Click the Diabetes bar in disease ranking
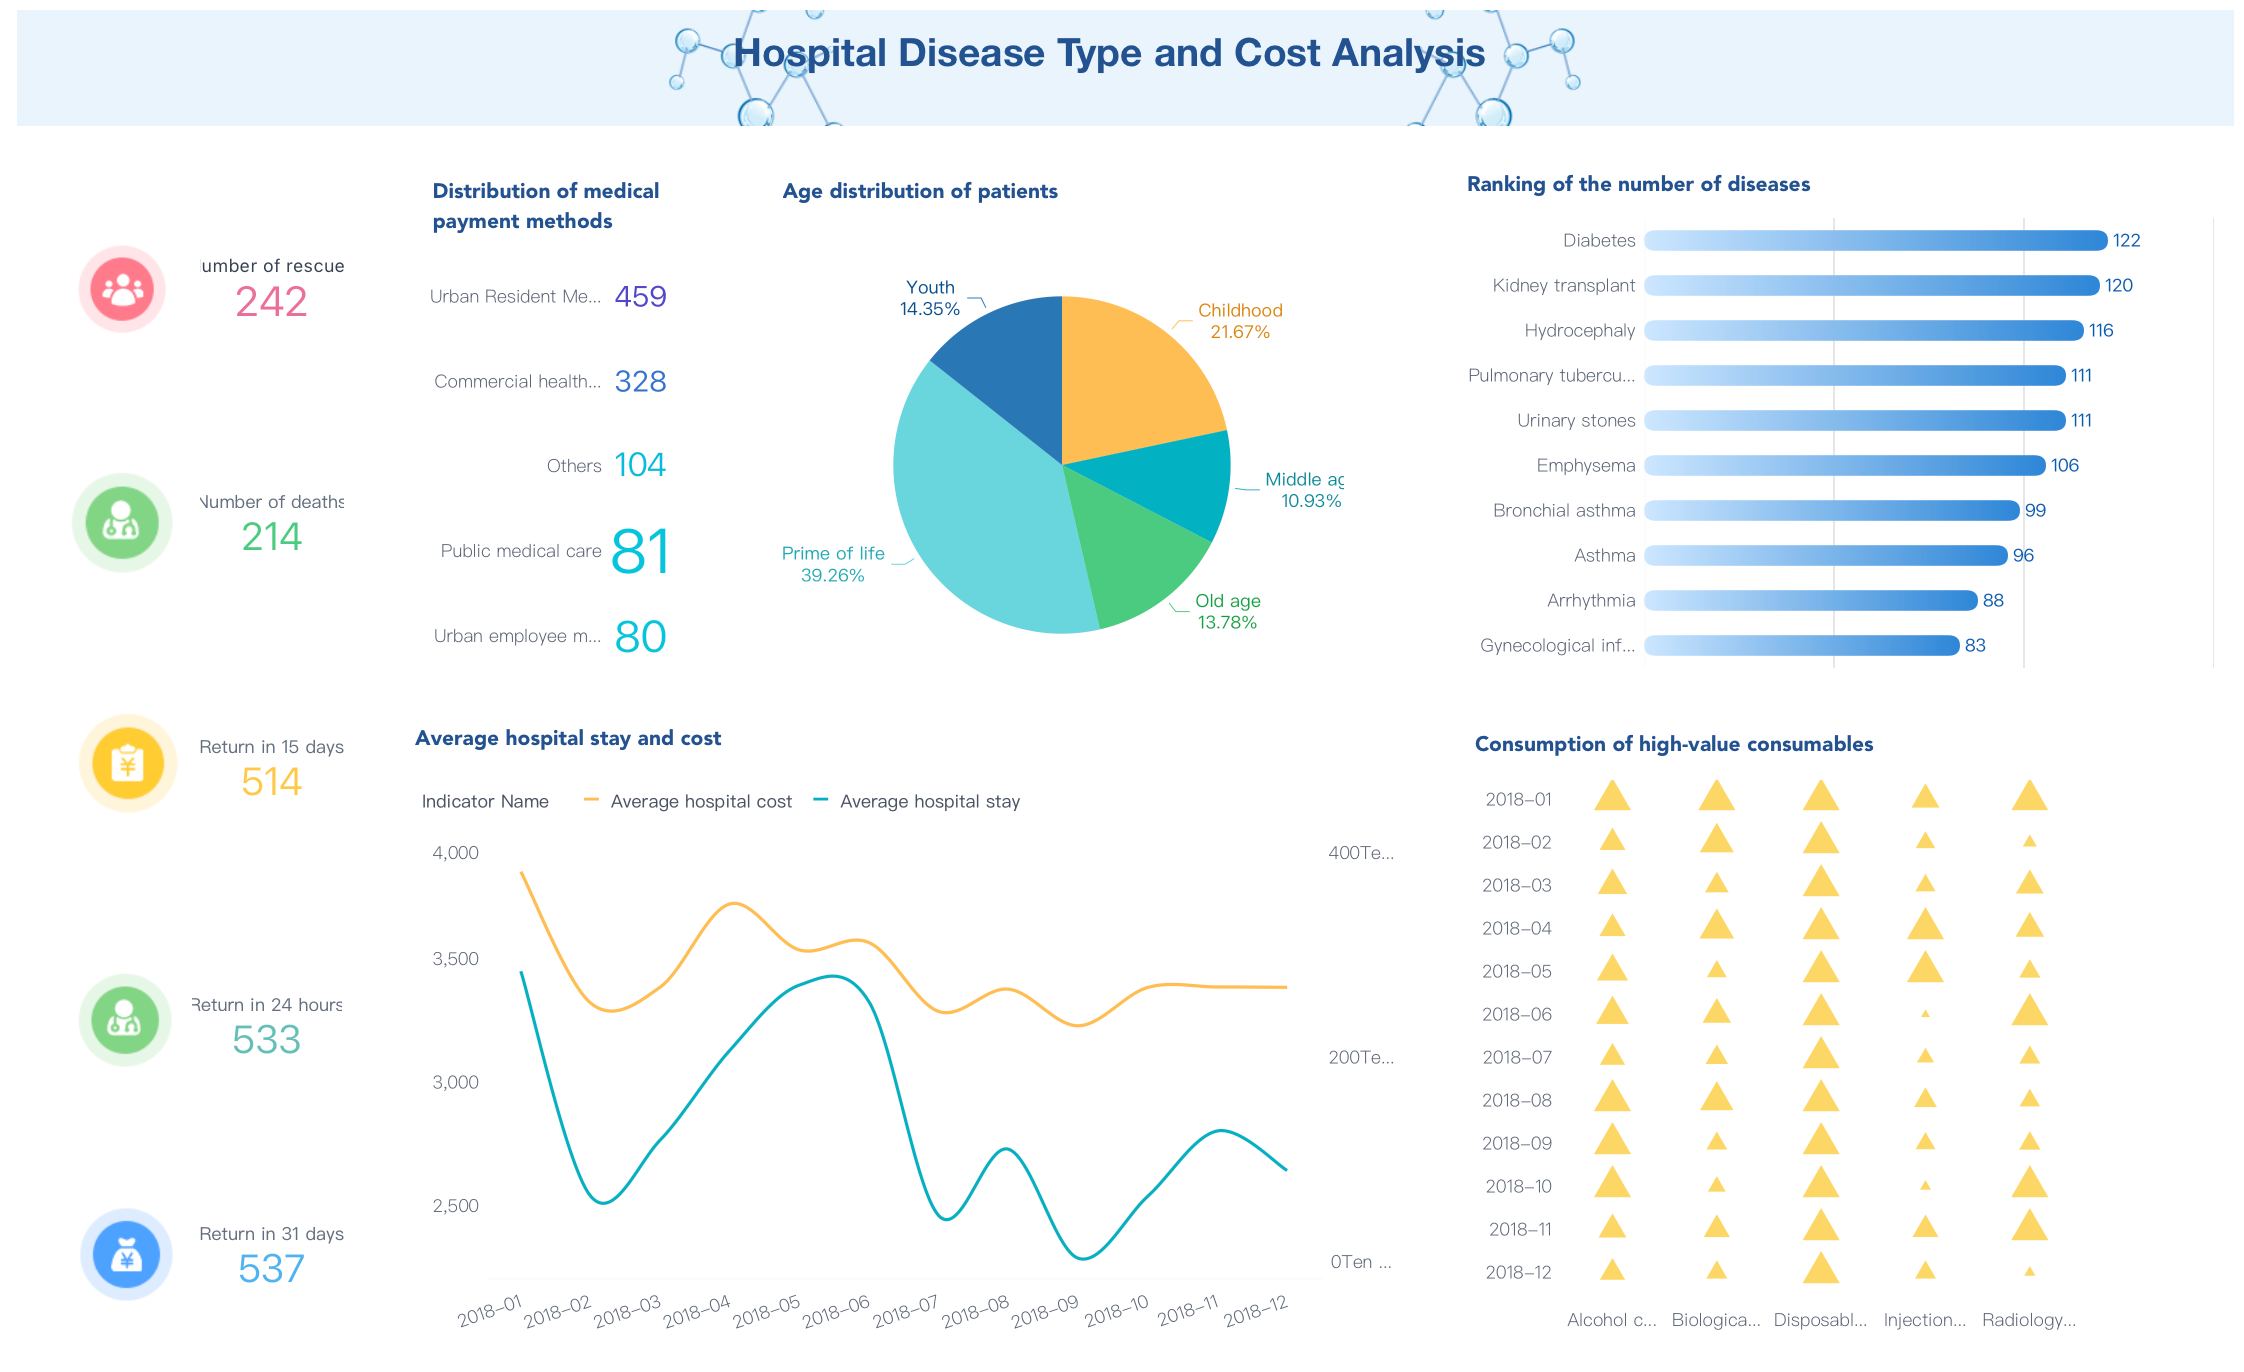The width and height of the screenshot is (2244, 1372). (x=1876, y=240)
